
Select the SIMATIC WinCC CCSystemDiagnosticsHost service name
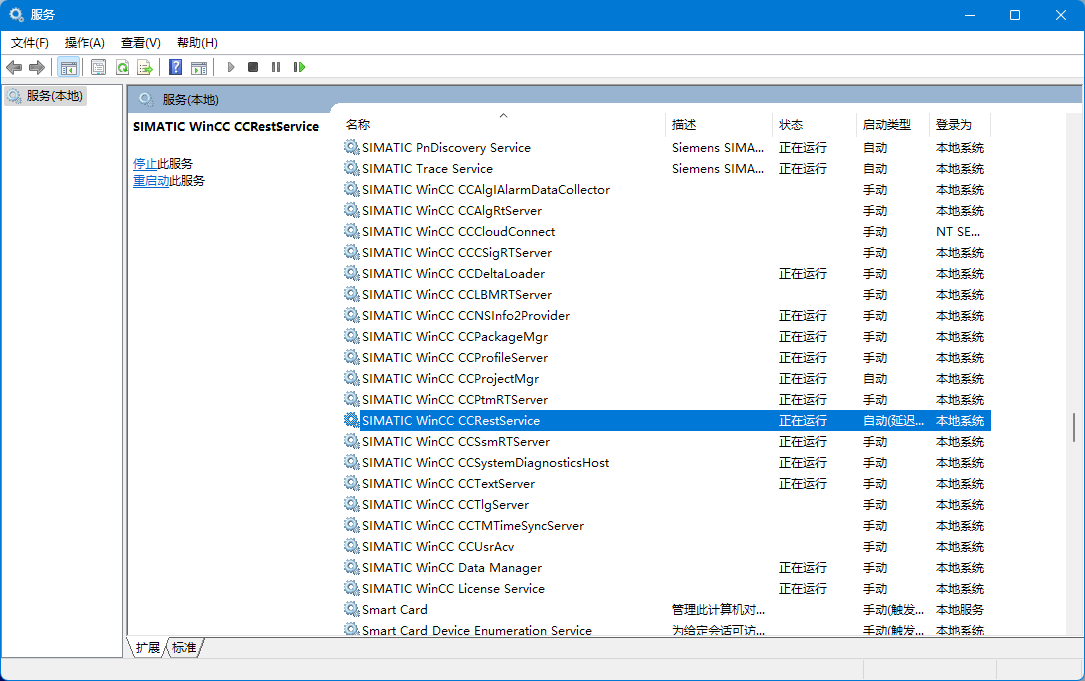[x=486, y=462]
